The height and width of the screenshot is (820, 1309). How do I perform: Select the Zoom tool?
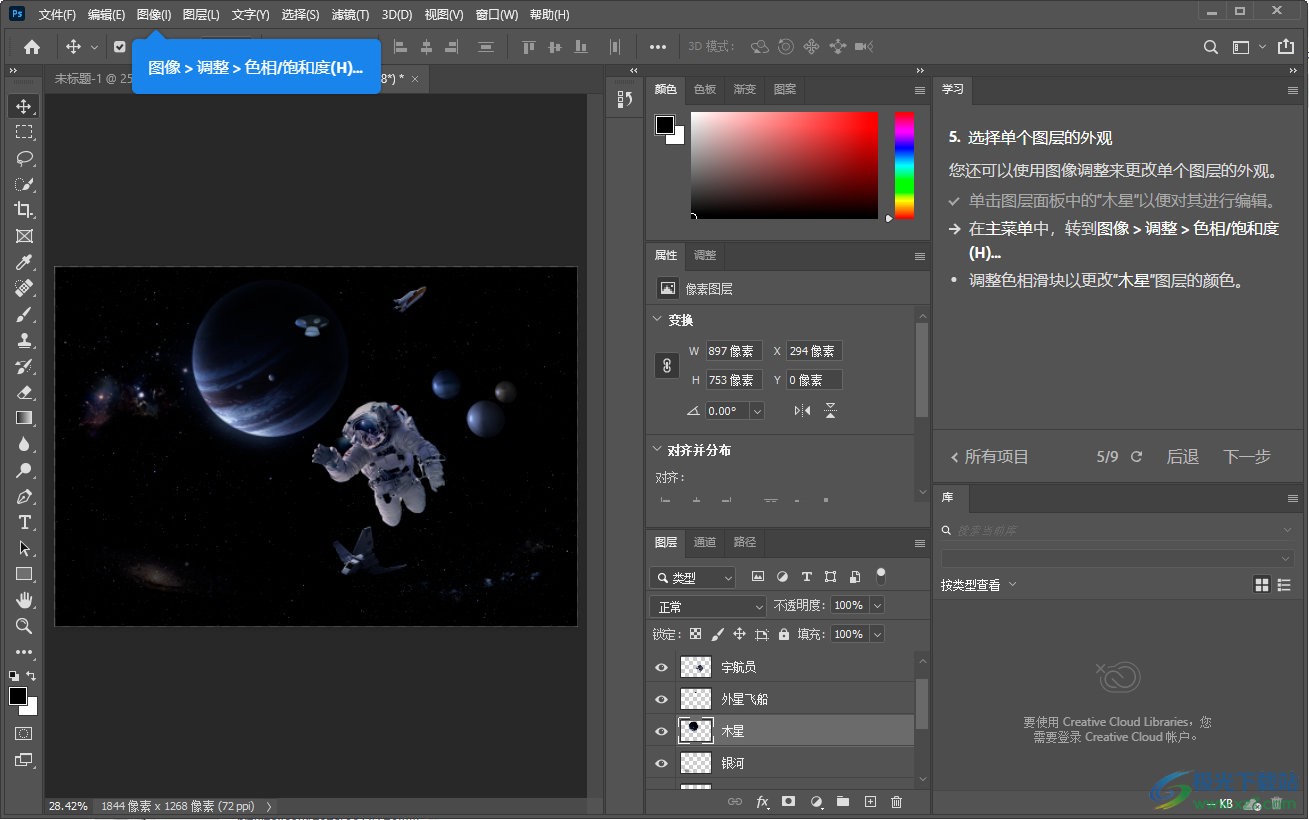(23, 625)
